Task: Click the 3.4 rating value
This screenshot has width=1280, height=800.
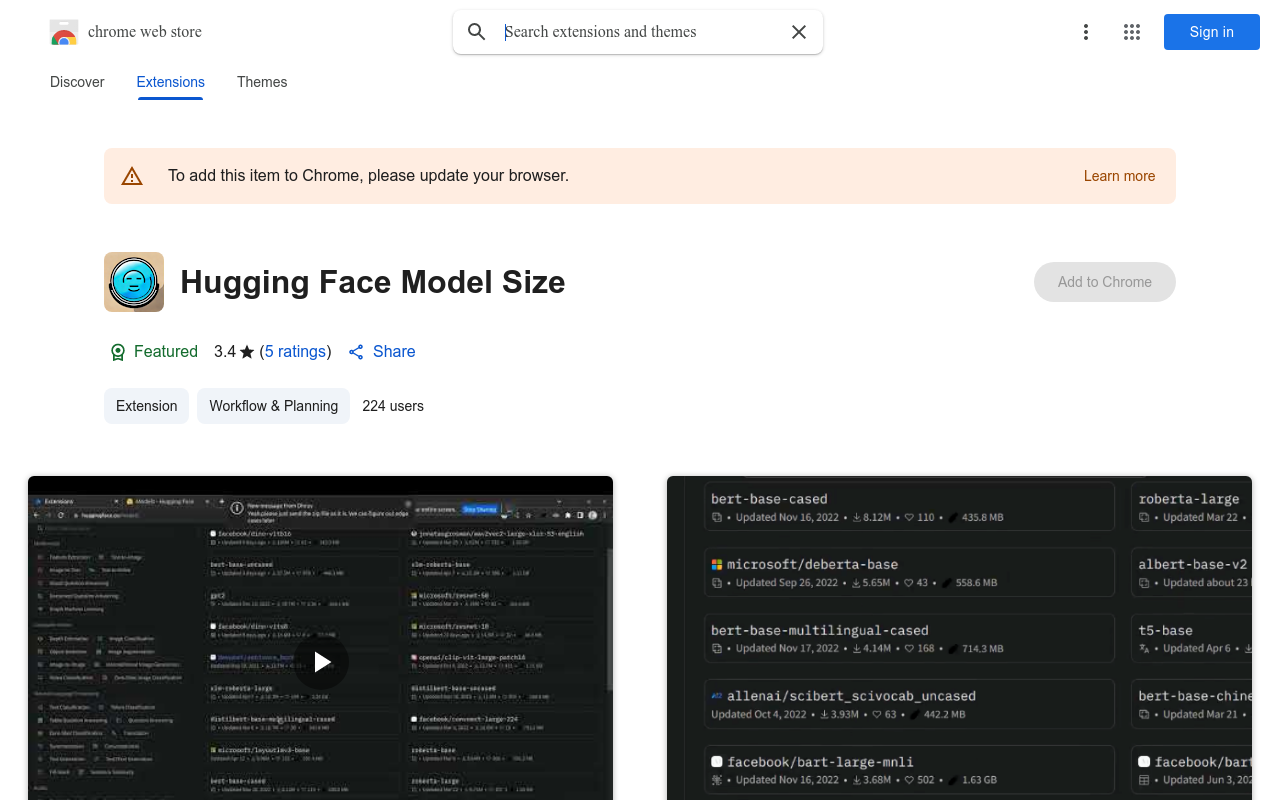Action: coord(225,352)
